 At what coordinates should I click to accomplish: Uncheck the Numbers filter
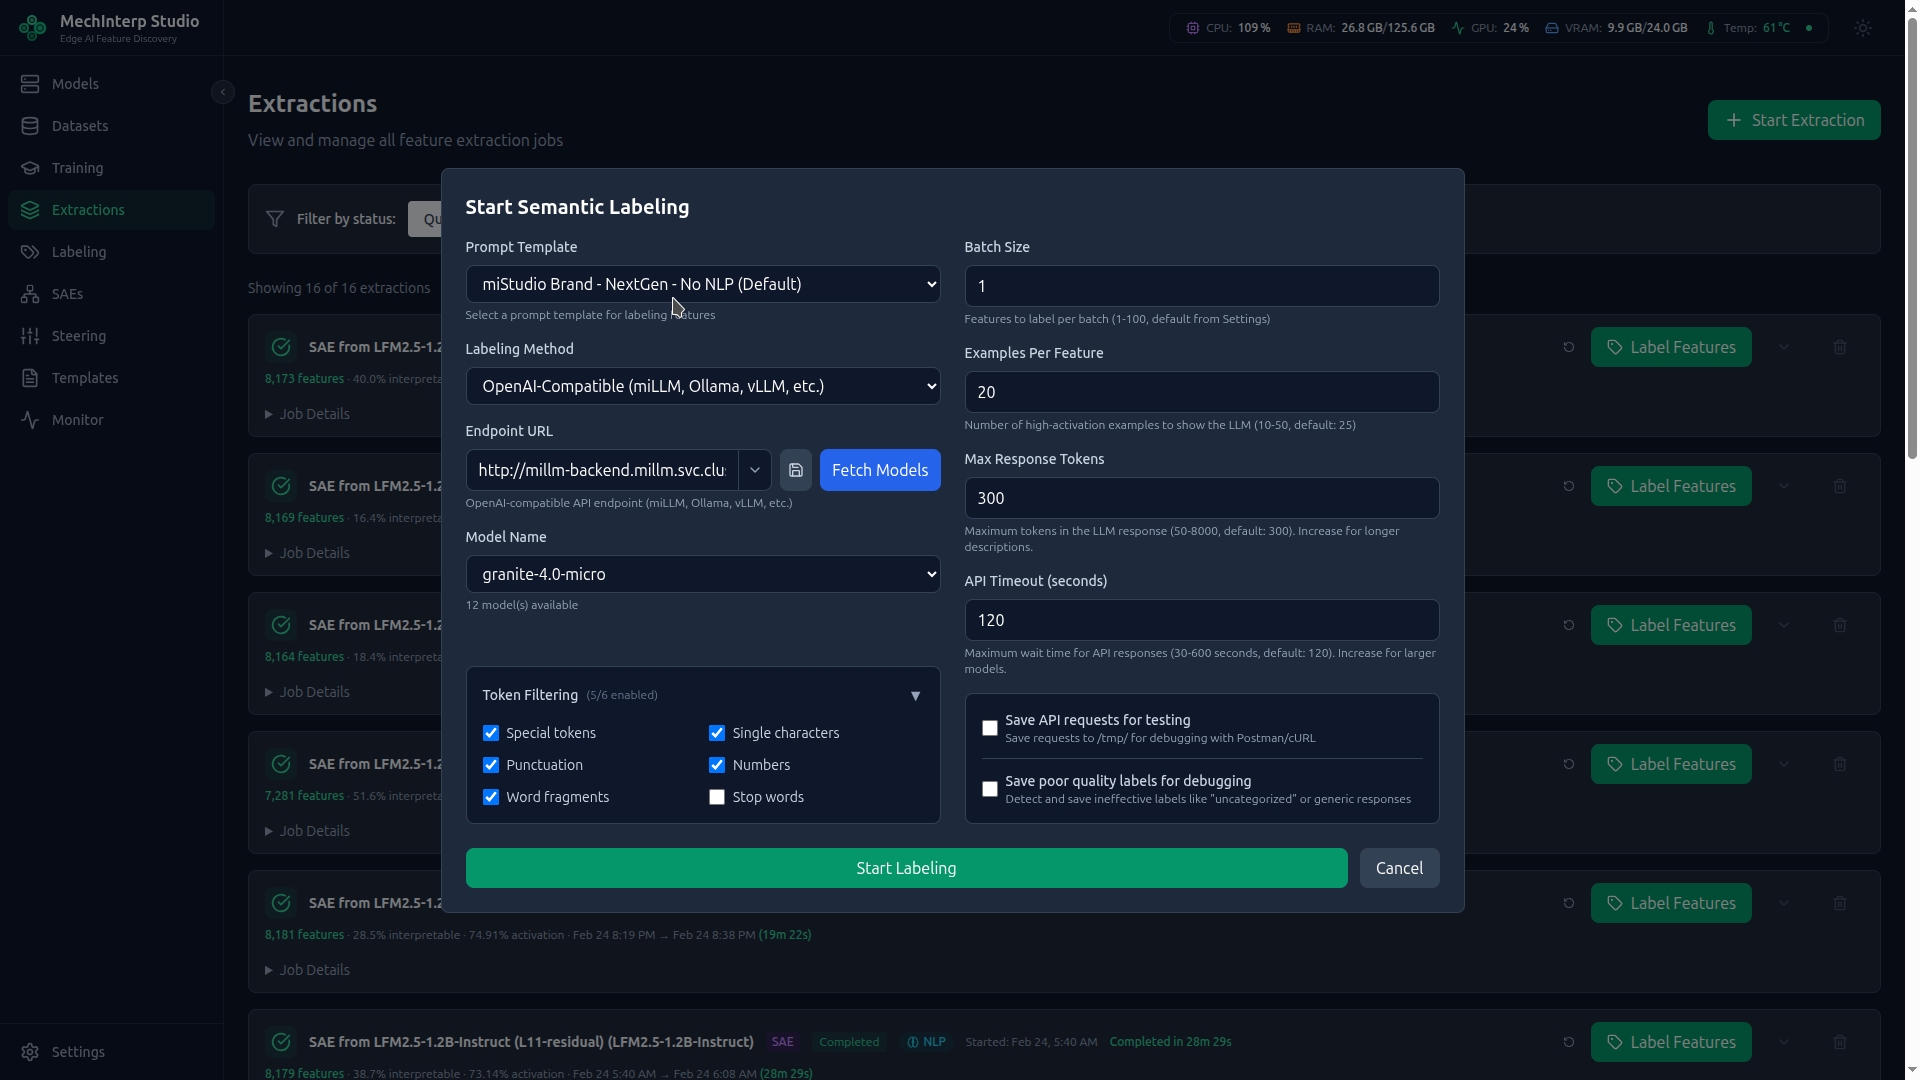click(717, 765)
